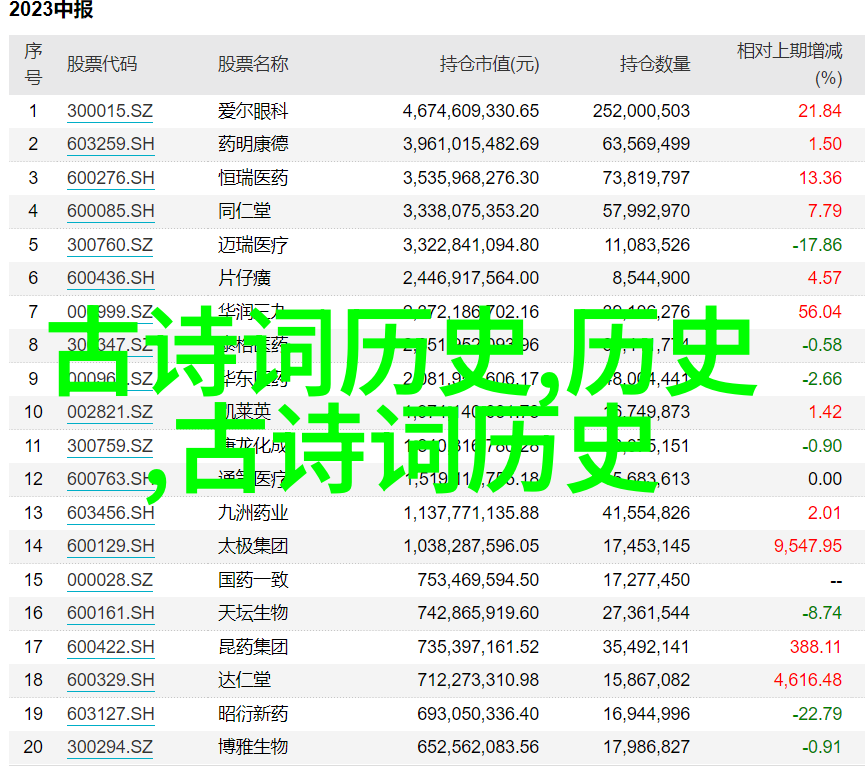This screenshot has width=865, height=776.
Task: Click the 600161.SH stock code link
Action: [x=110, y=613]
